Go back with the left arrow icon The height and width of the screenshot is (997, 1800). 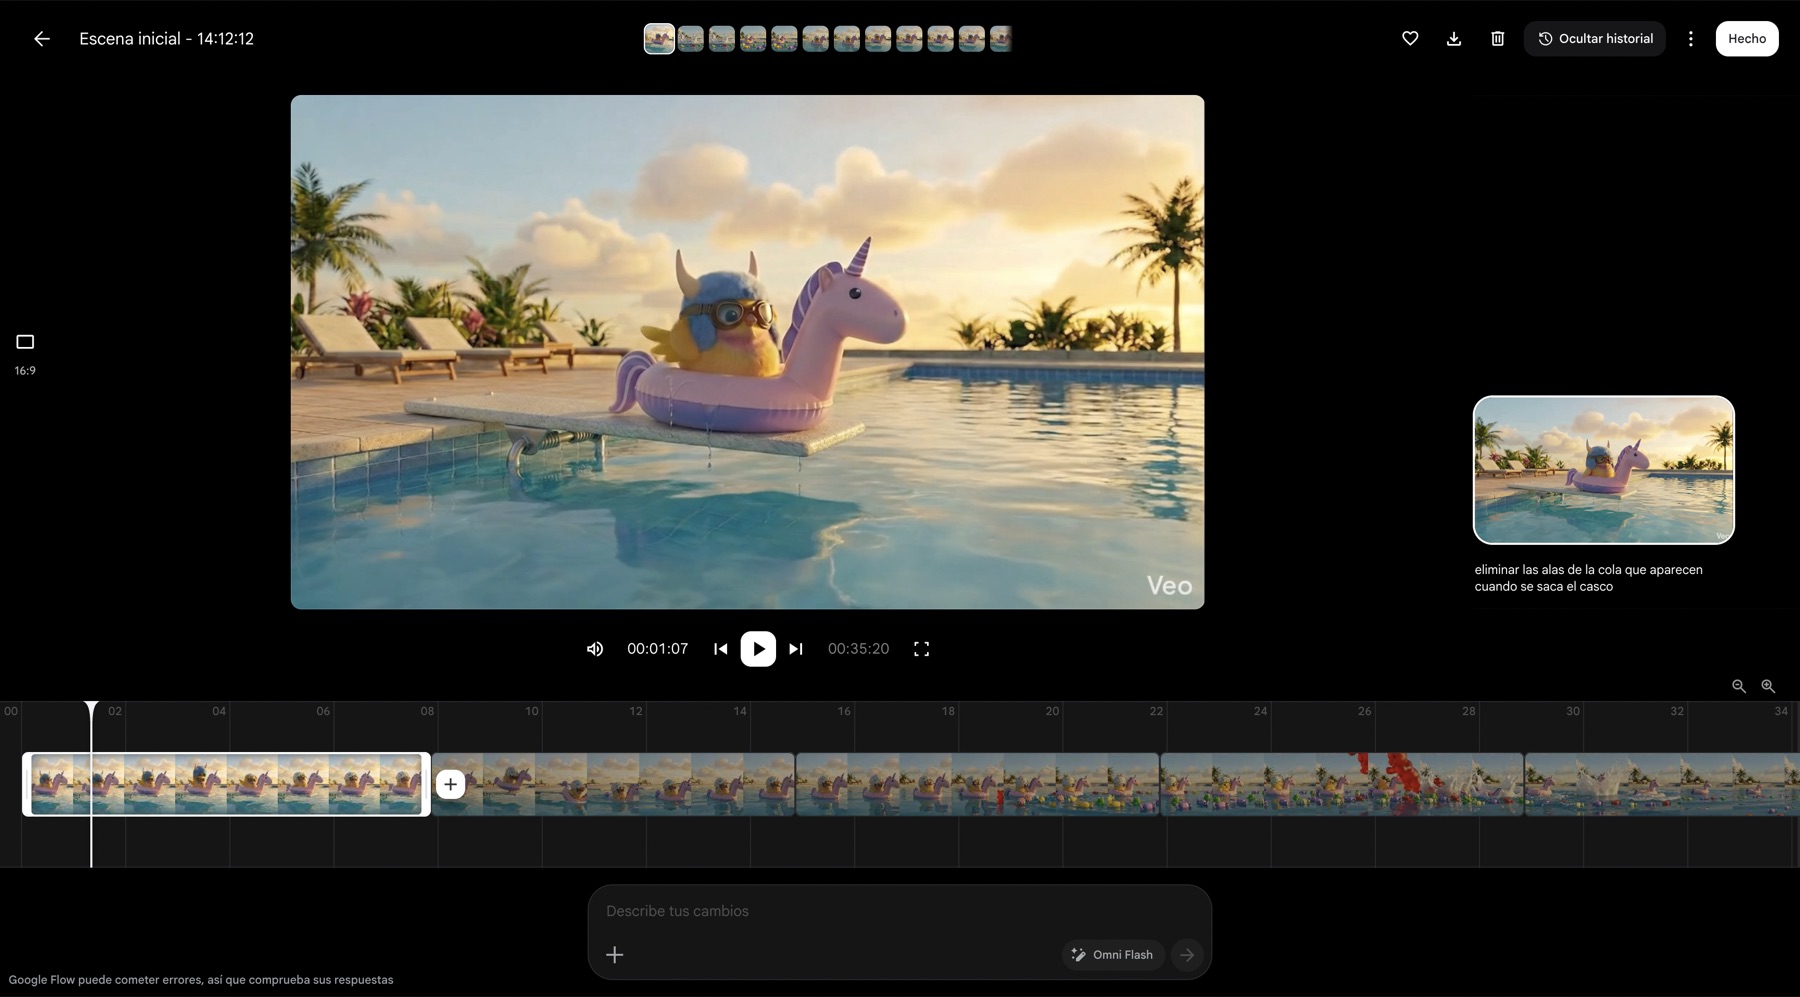(x=41, y=39)
